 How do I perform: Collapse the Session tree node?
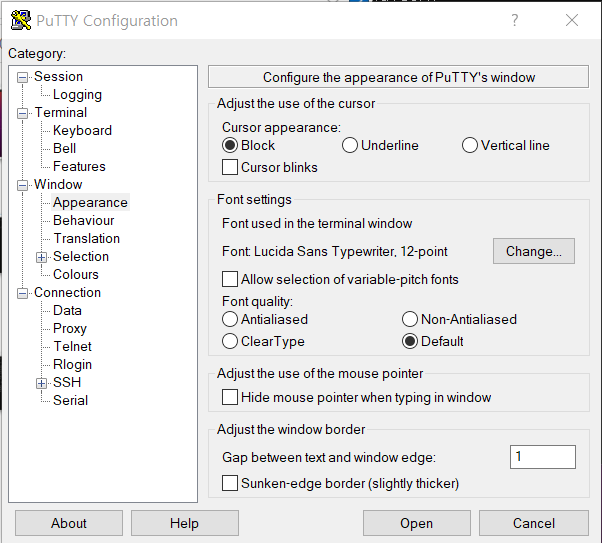tap(23, 78)
